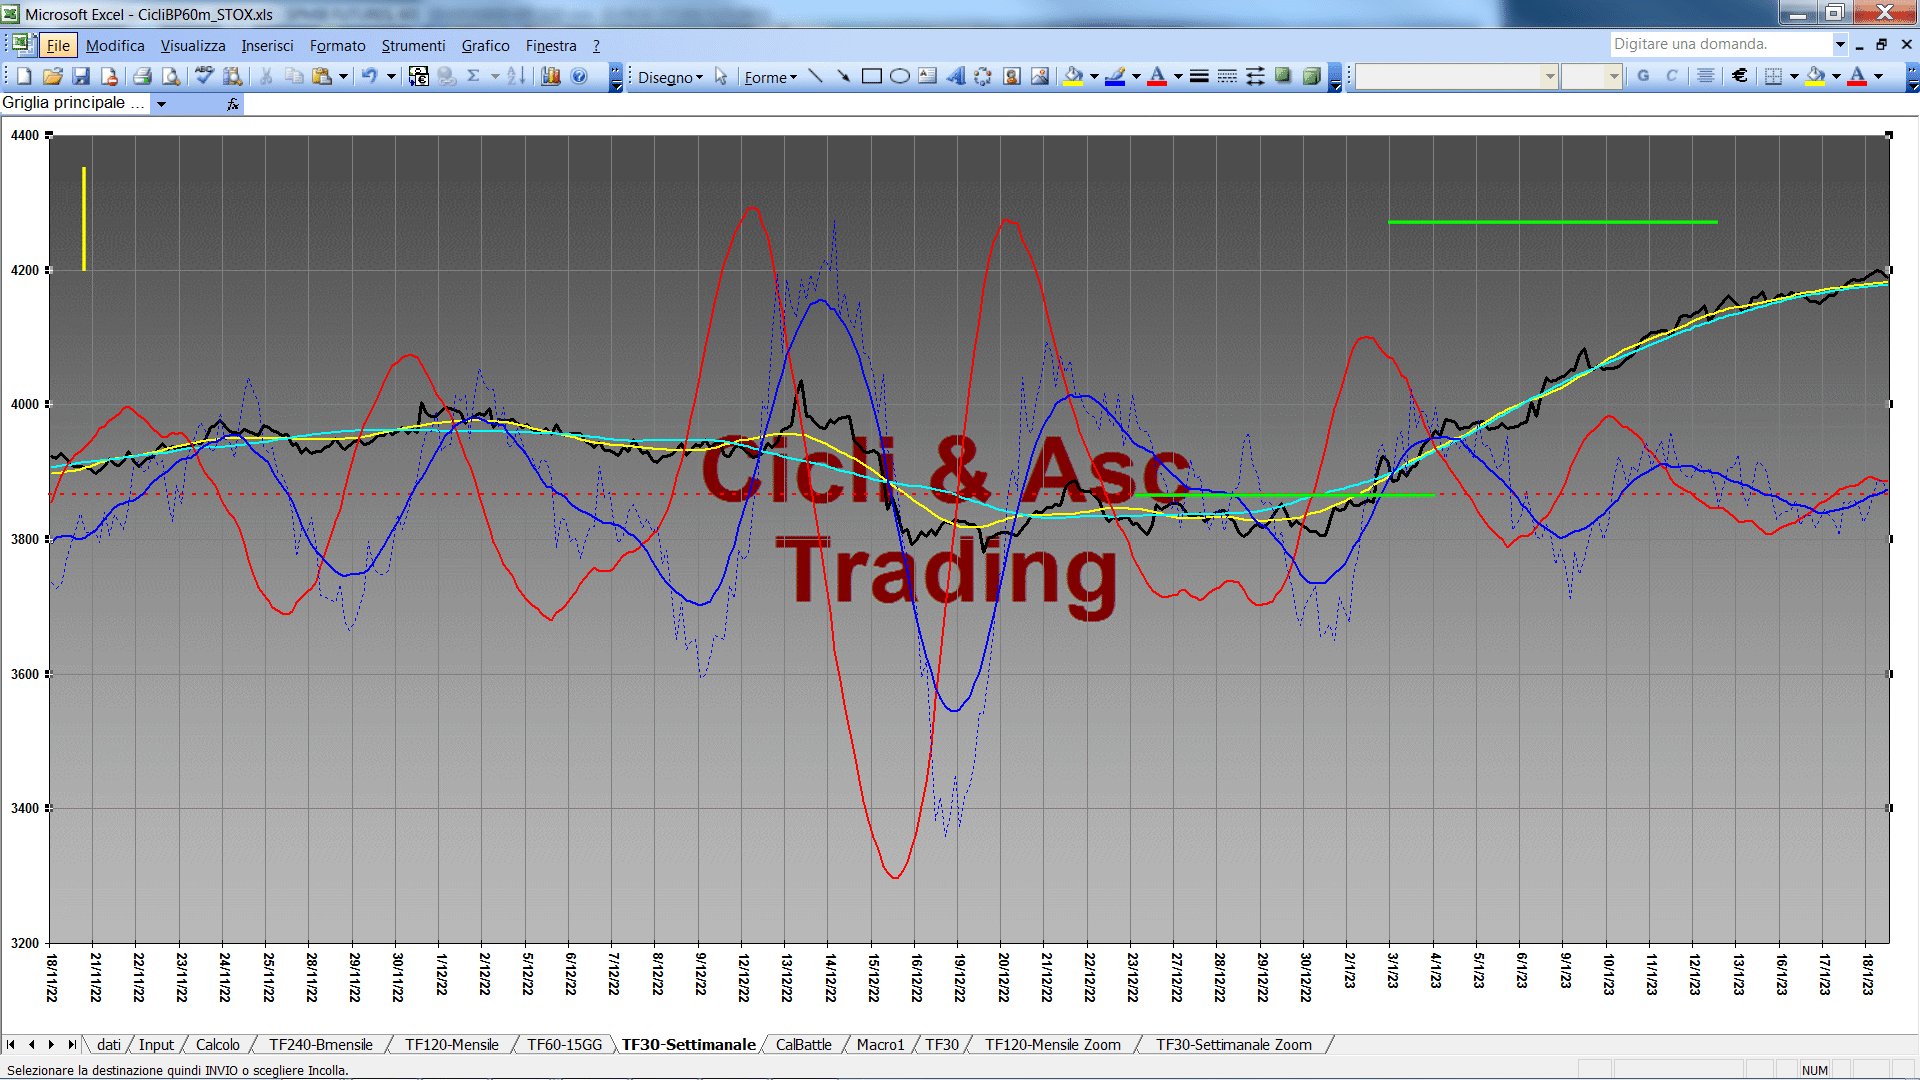
Task: Choose the Line Style tool
Action: [x=1199, y=77]
